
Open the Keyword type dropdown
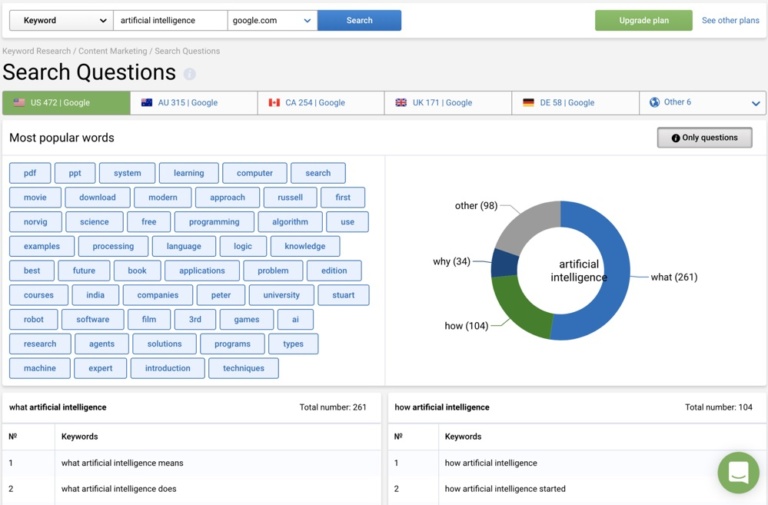click(x=59, y=20)
